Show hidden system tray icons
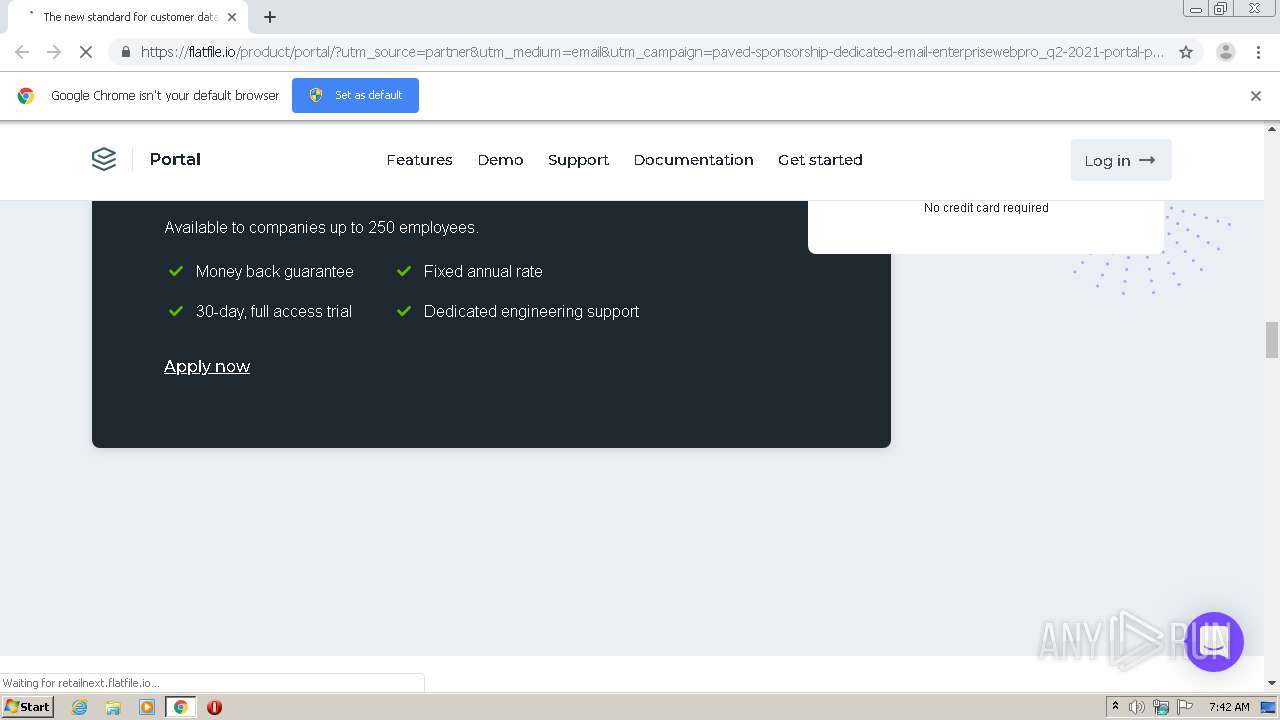This screenshot has height=720, width=1280. coord(1115,706)
